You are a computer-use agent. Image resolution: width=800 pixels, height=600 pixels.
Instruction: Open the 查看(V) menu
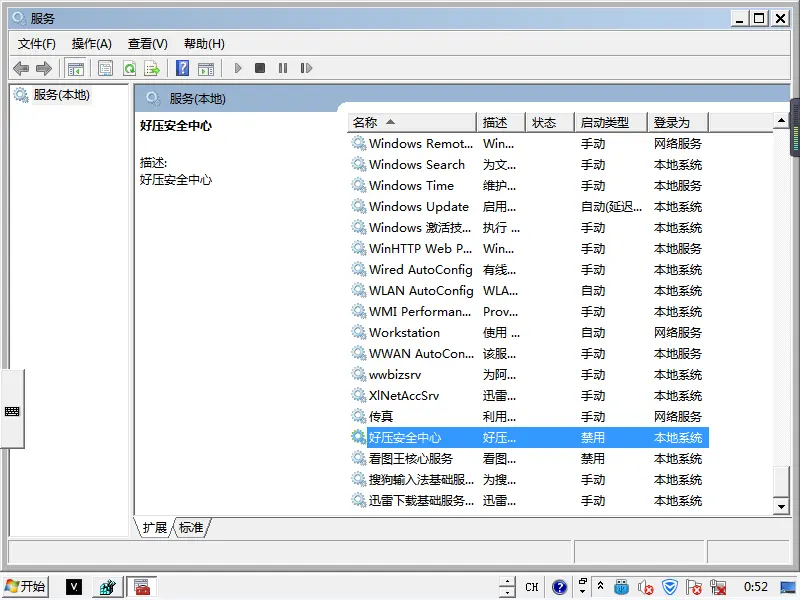[x=147, y=44]
